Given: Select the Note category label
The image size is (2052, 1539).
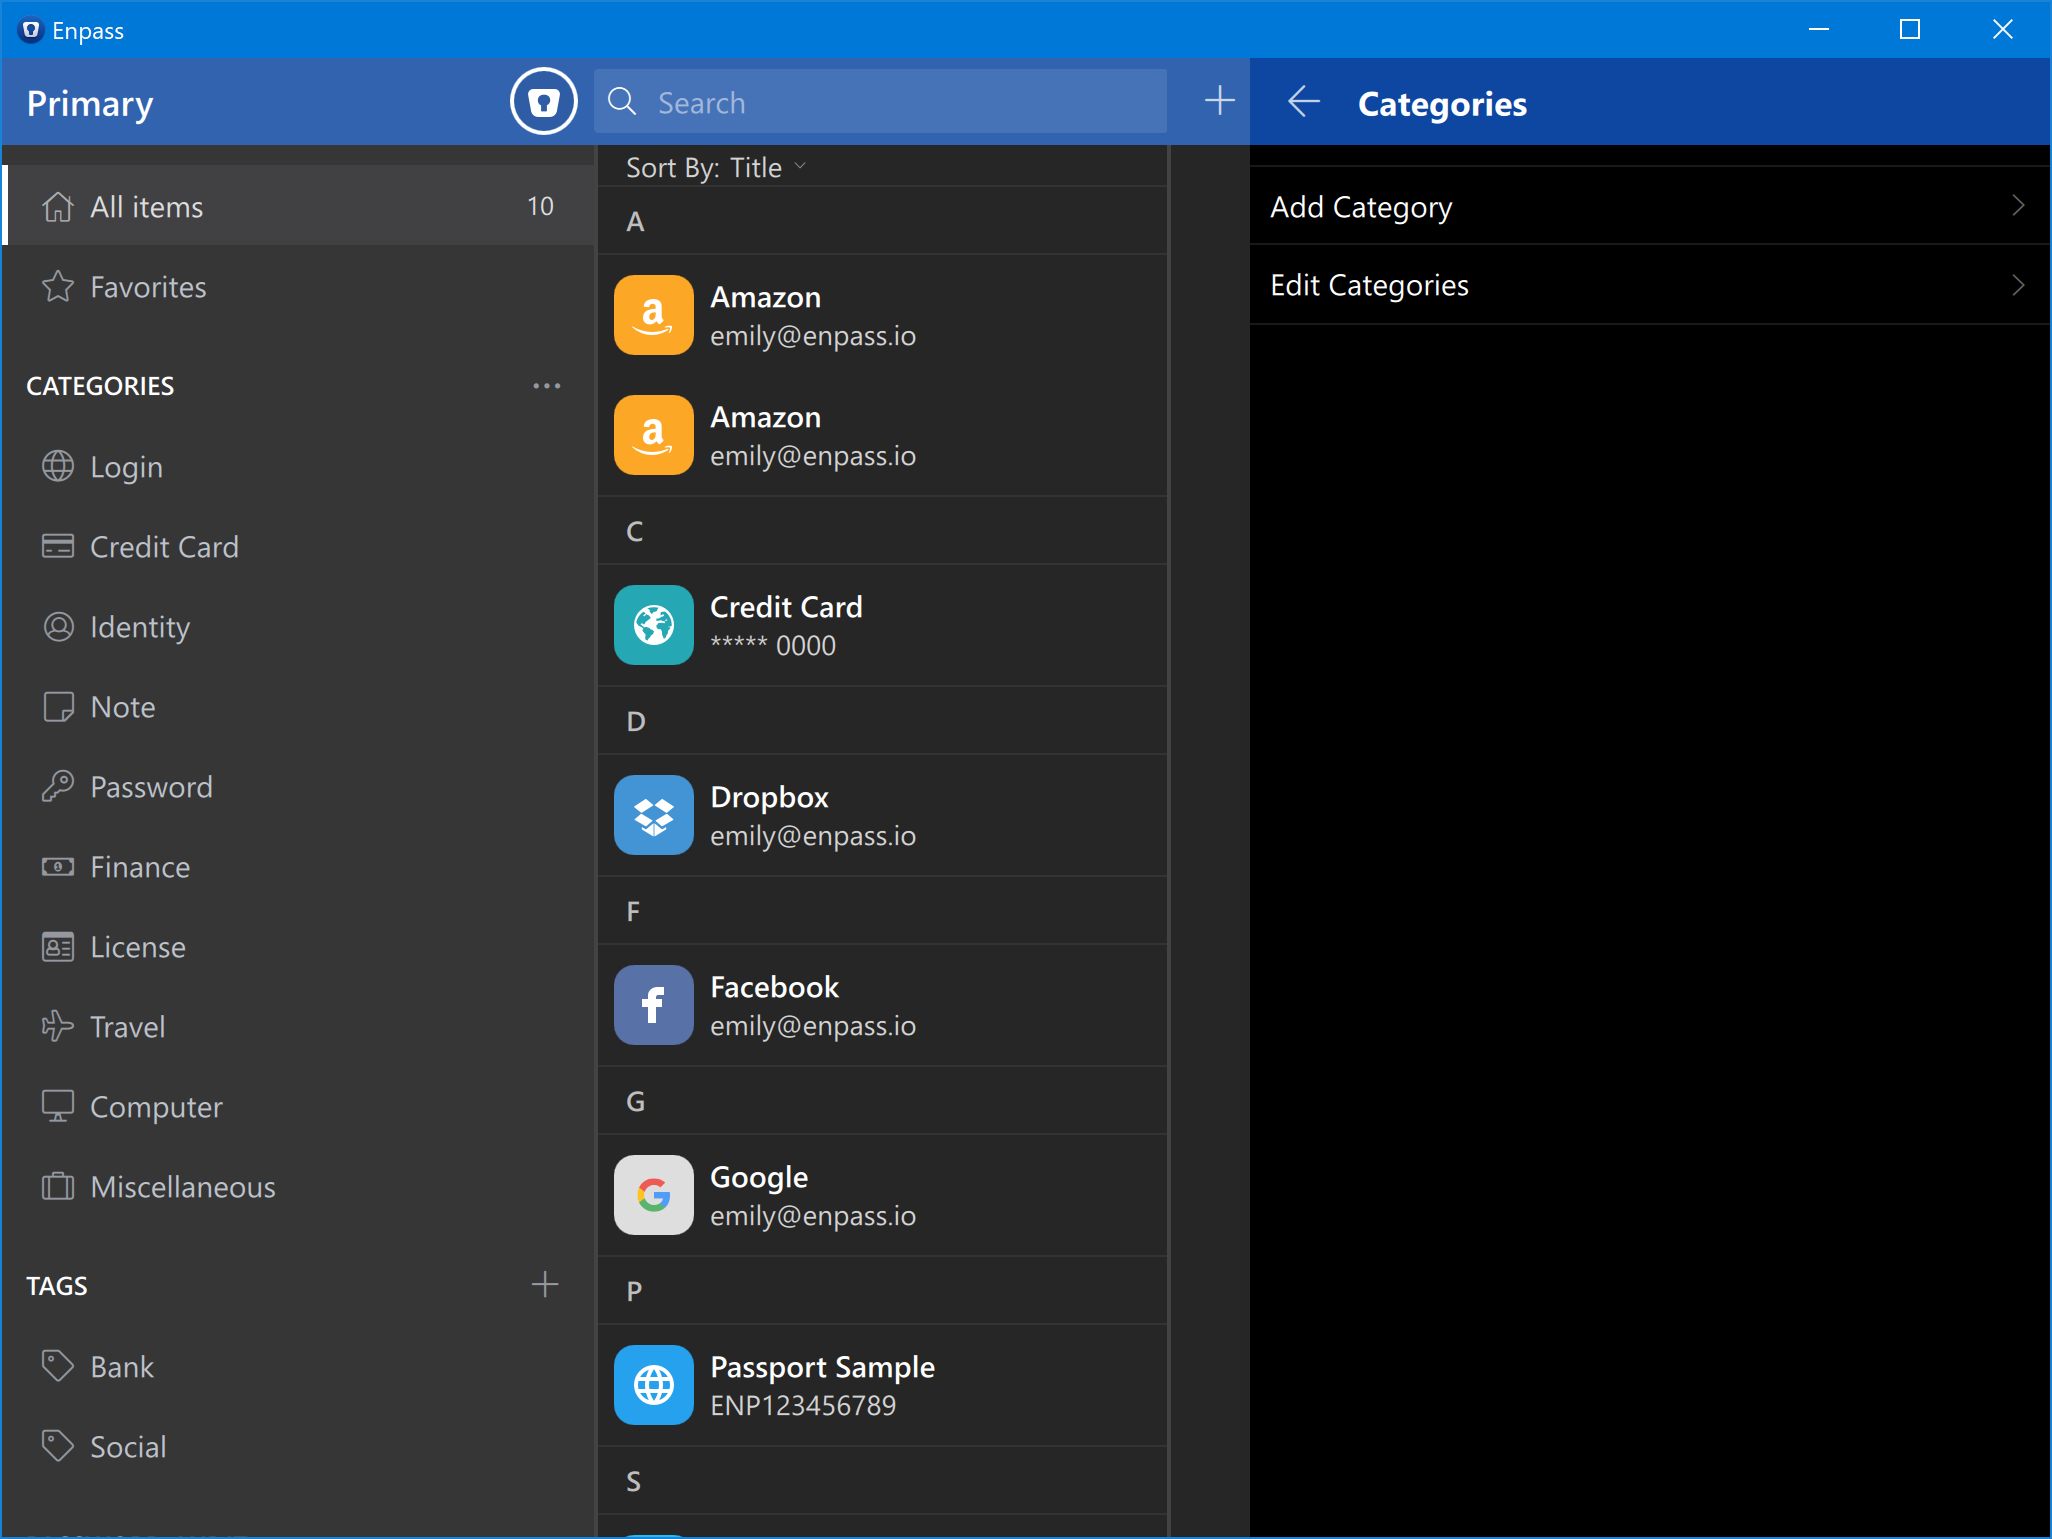Looking at the screenshot, I should 123,707.
